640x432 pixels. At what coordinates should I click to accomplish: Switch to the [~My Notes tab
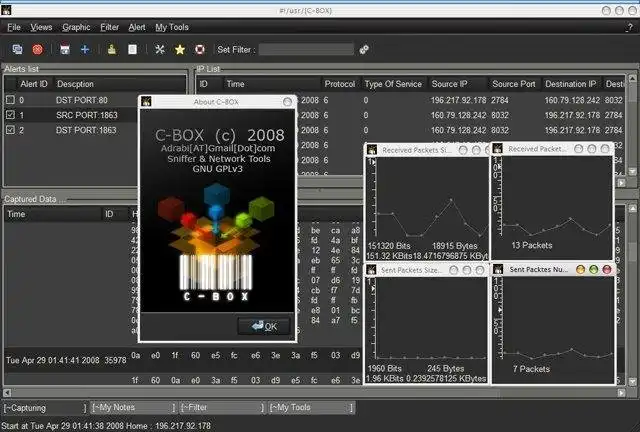tap(133, 408)
